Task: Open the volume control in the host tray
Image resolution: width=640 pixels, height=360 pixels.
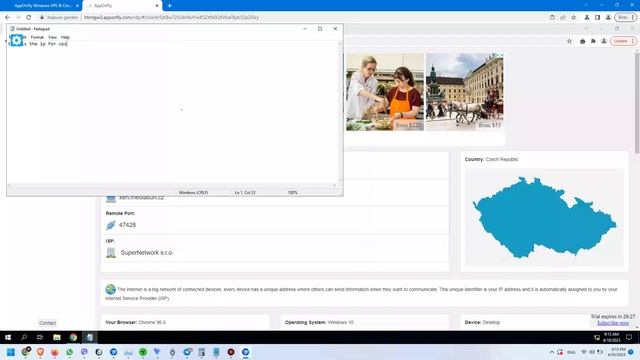Action: pyautogui.click(x=592, y=352)
